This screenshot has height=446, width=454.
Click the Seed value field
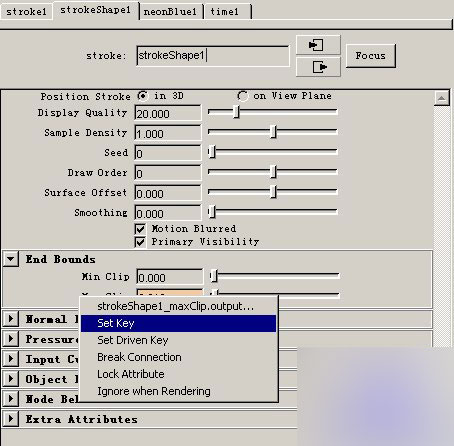(168, 153)
